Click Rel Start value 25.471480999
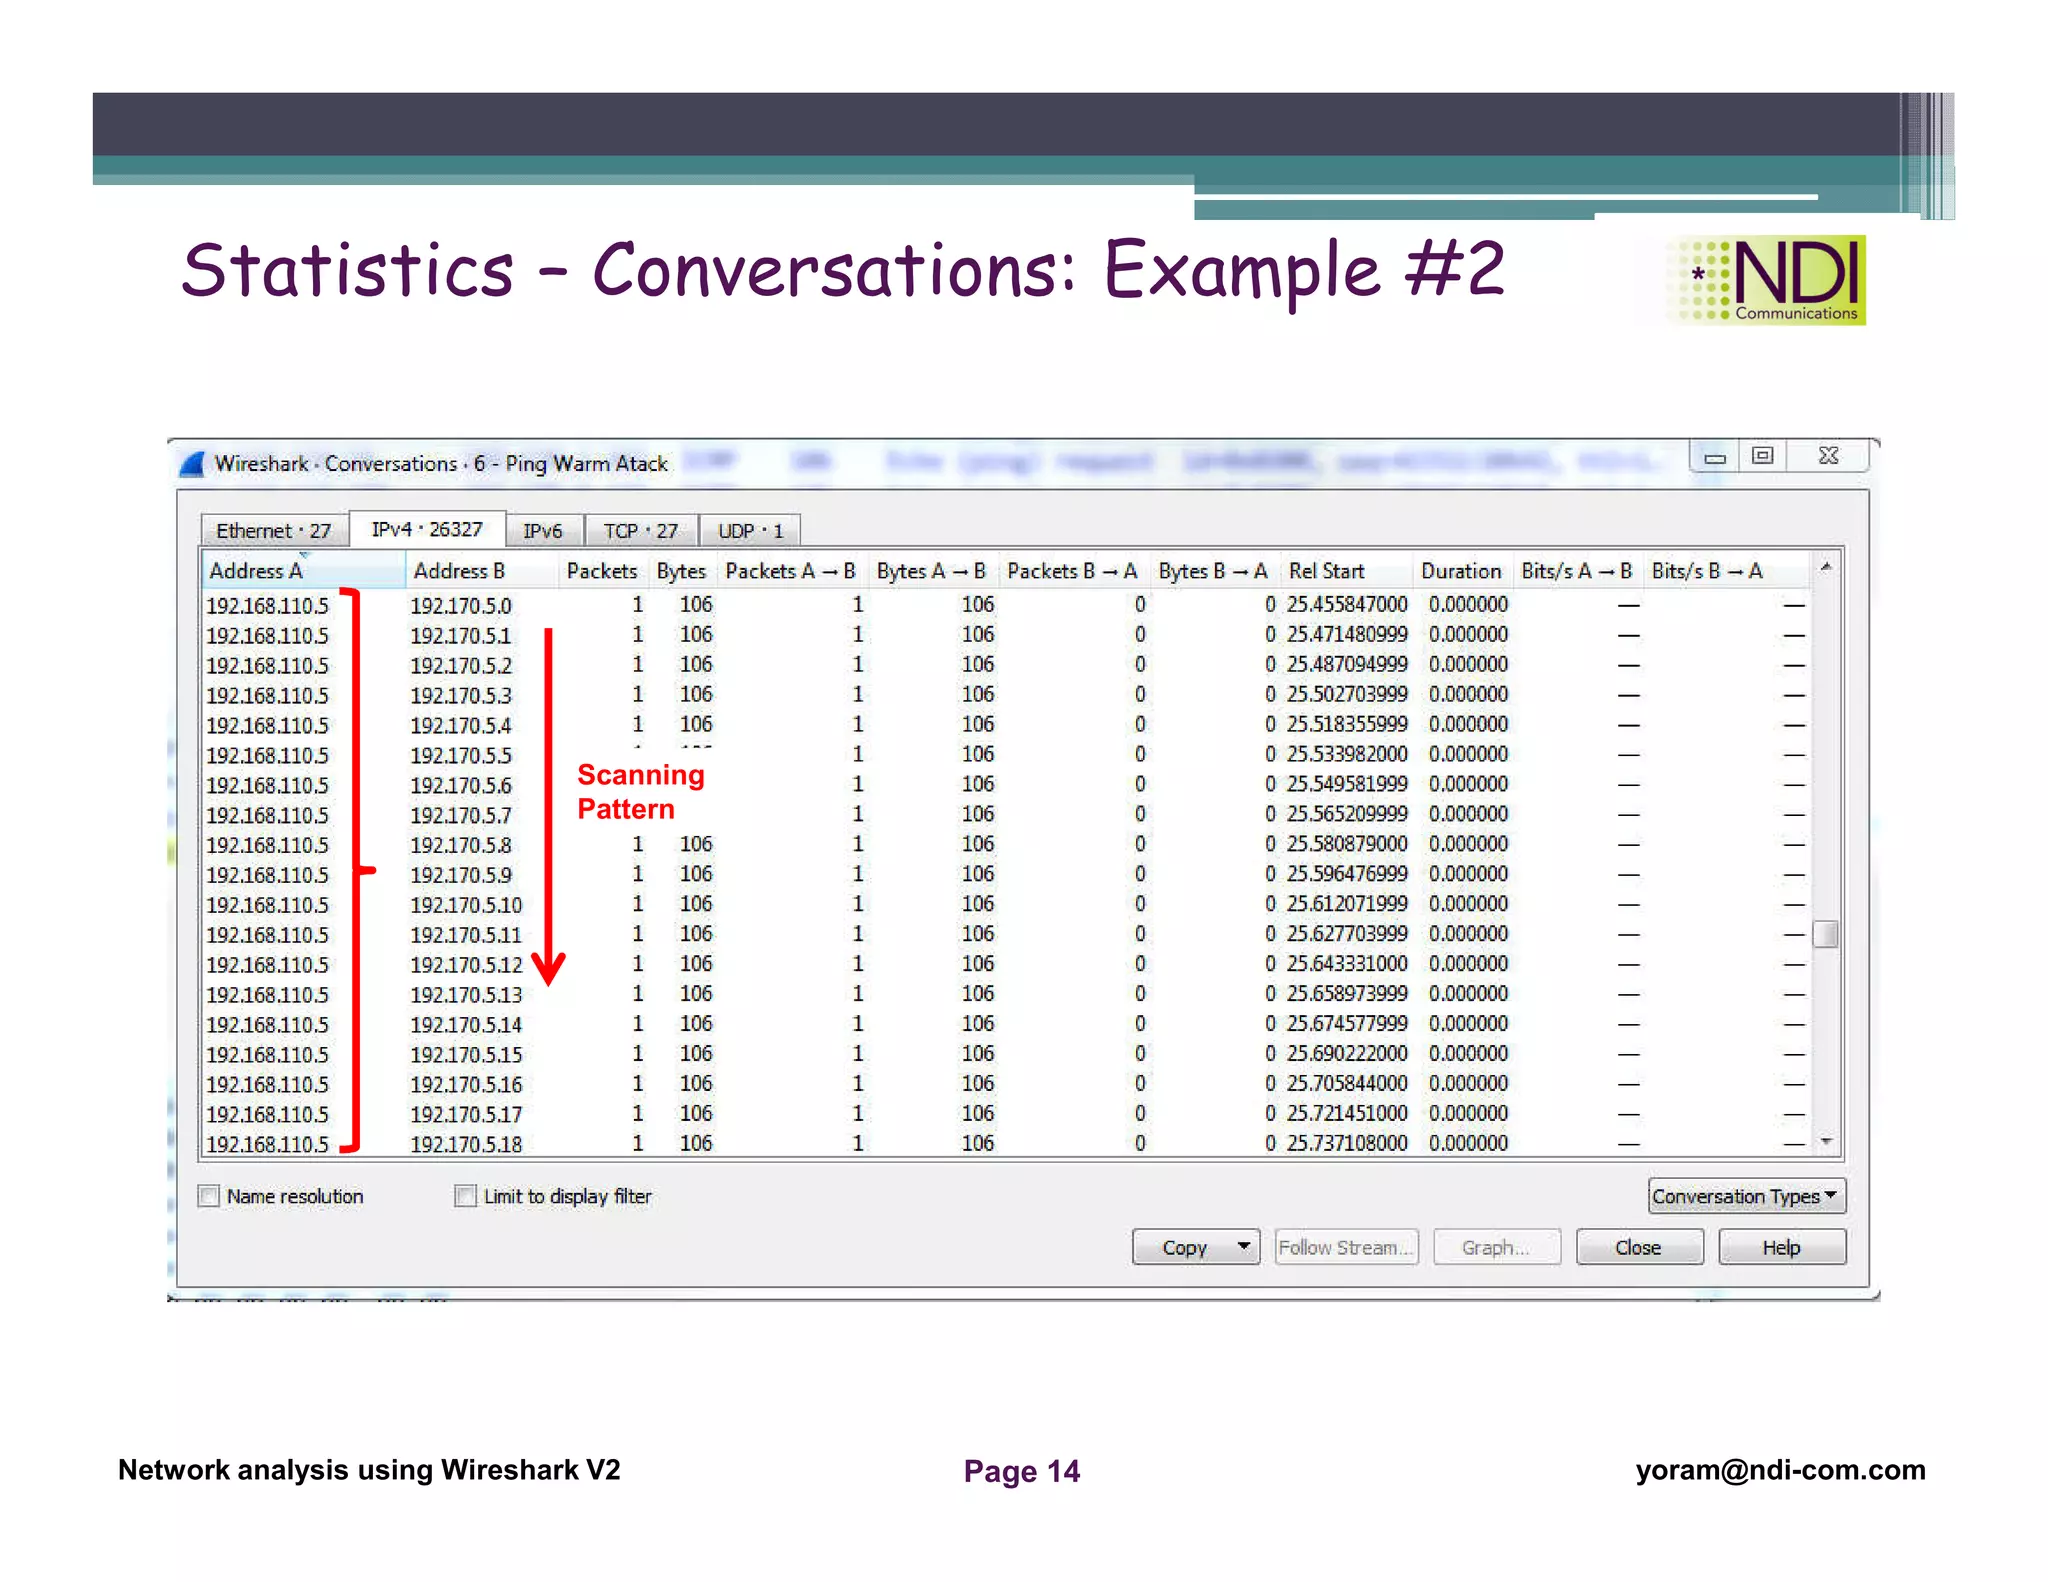 coord(1347,635)
